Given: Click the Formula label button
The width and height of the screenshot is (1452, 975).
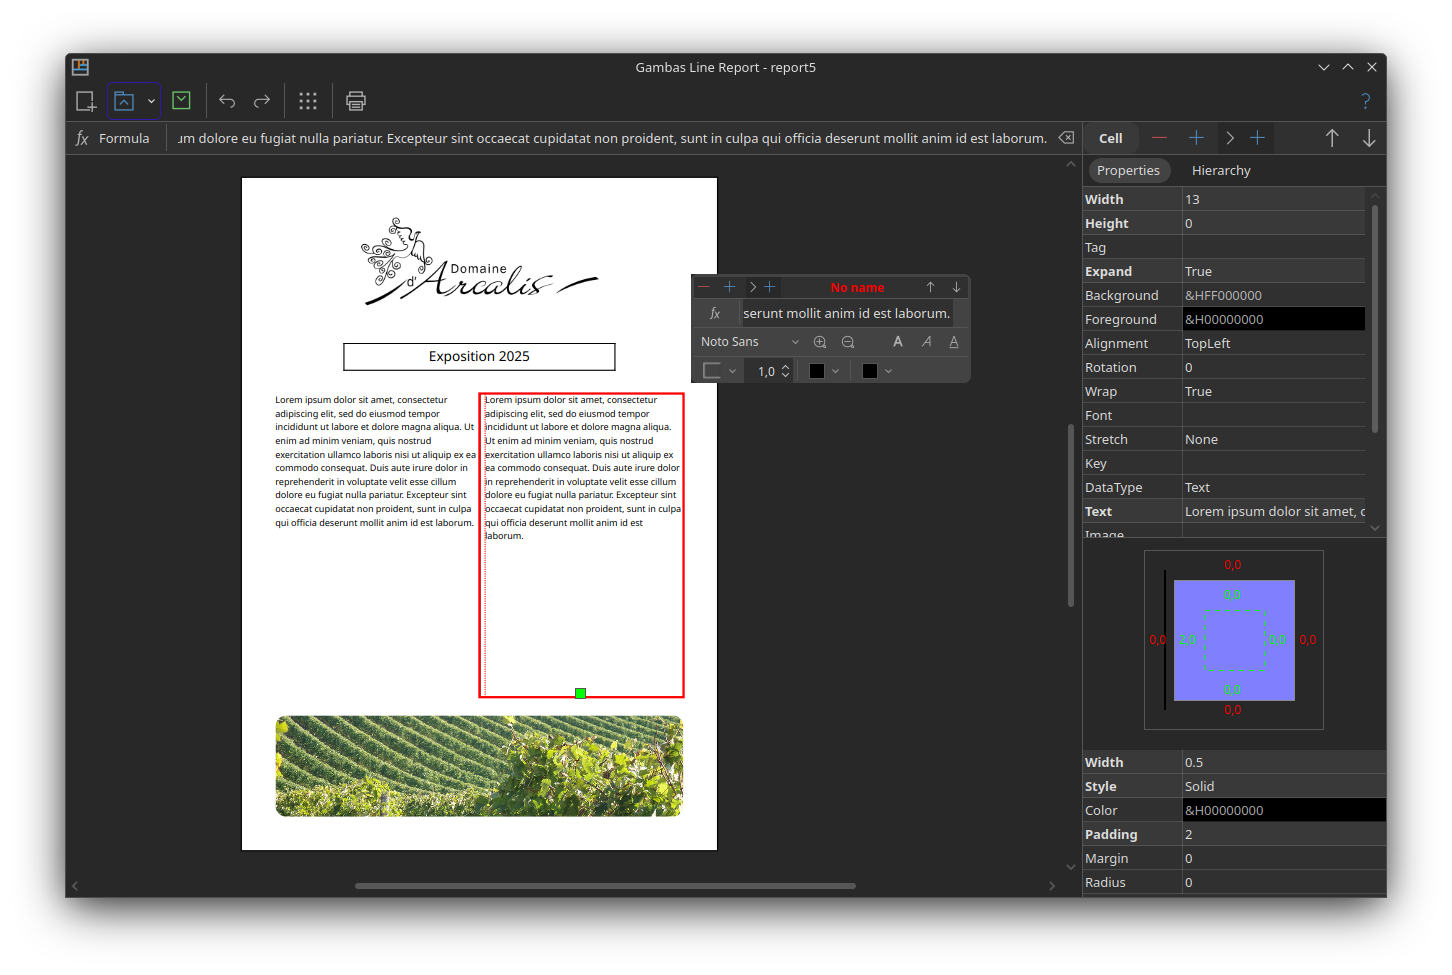Looking at the screenshot, I should pyautogui.click(x=113, y=139).
